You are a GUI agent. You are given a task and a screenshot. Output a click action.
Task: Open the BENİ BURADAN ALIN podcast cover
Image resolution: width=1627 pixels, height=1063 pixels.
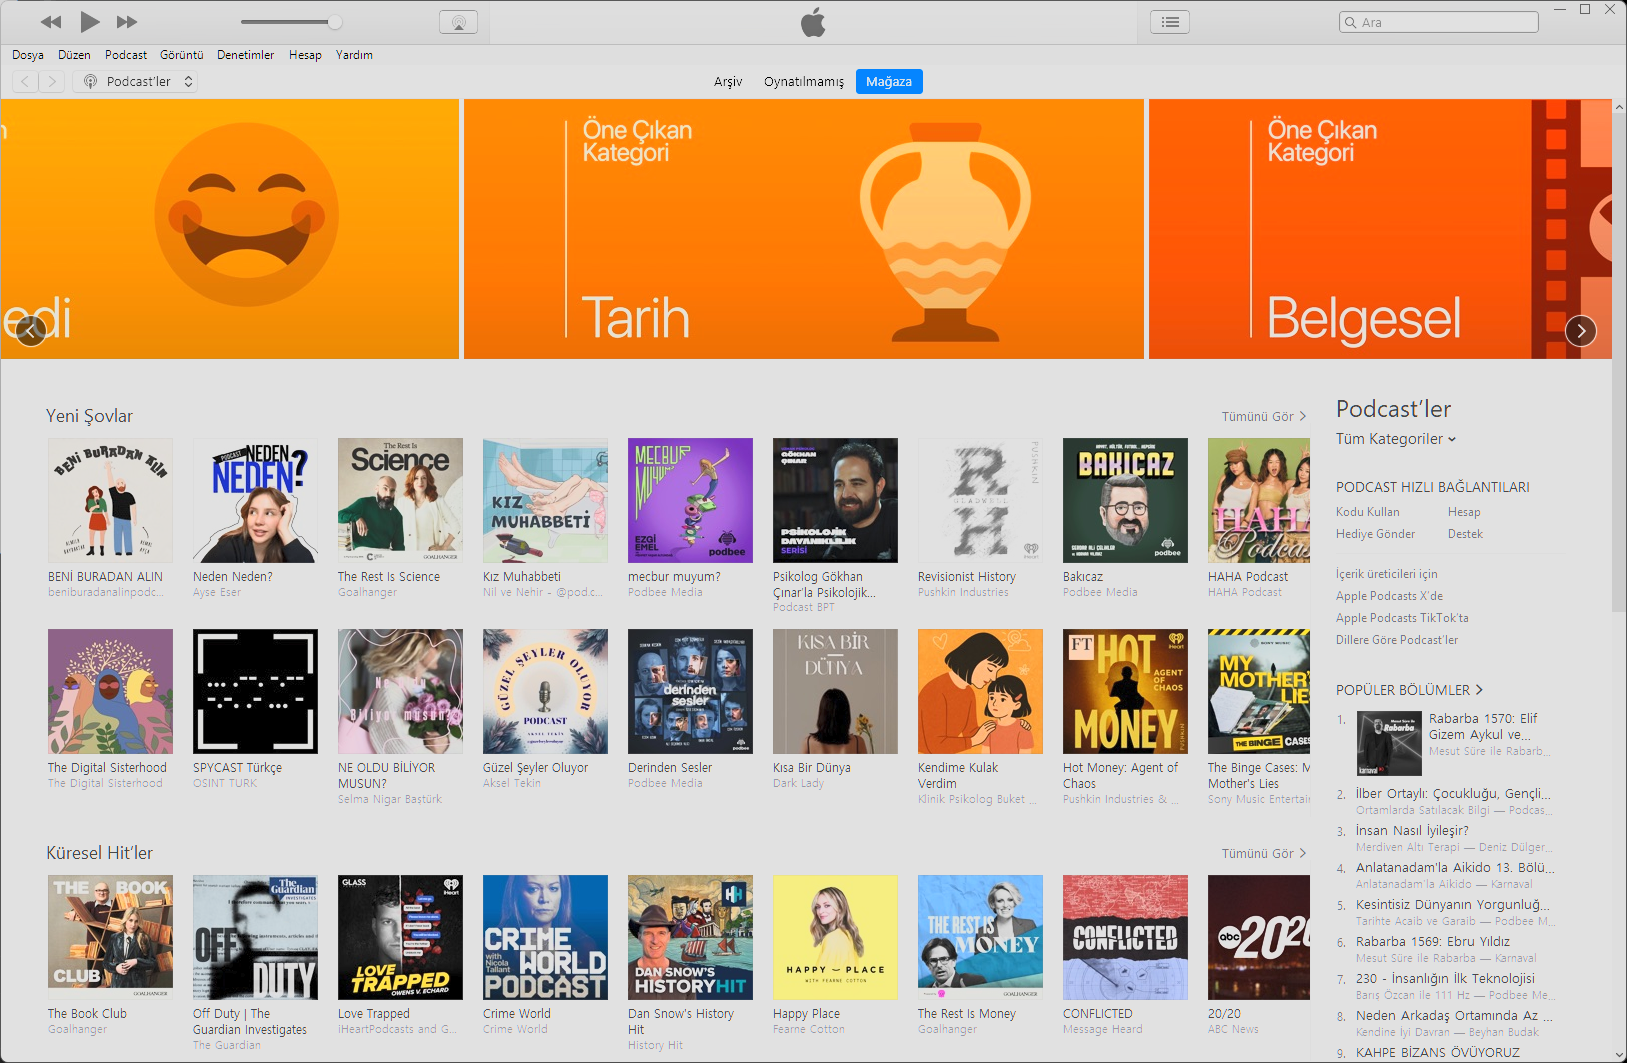pos(110,500)
